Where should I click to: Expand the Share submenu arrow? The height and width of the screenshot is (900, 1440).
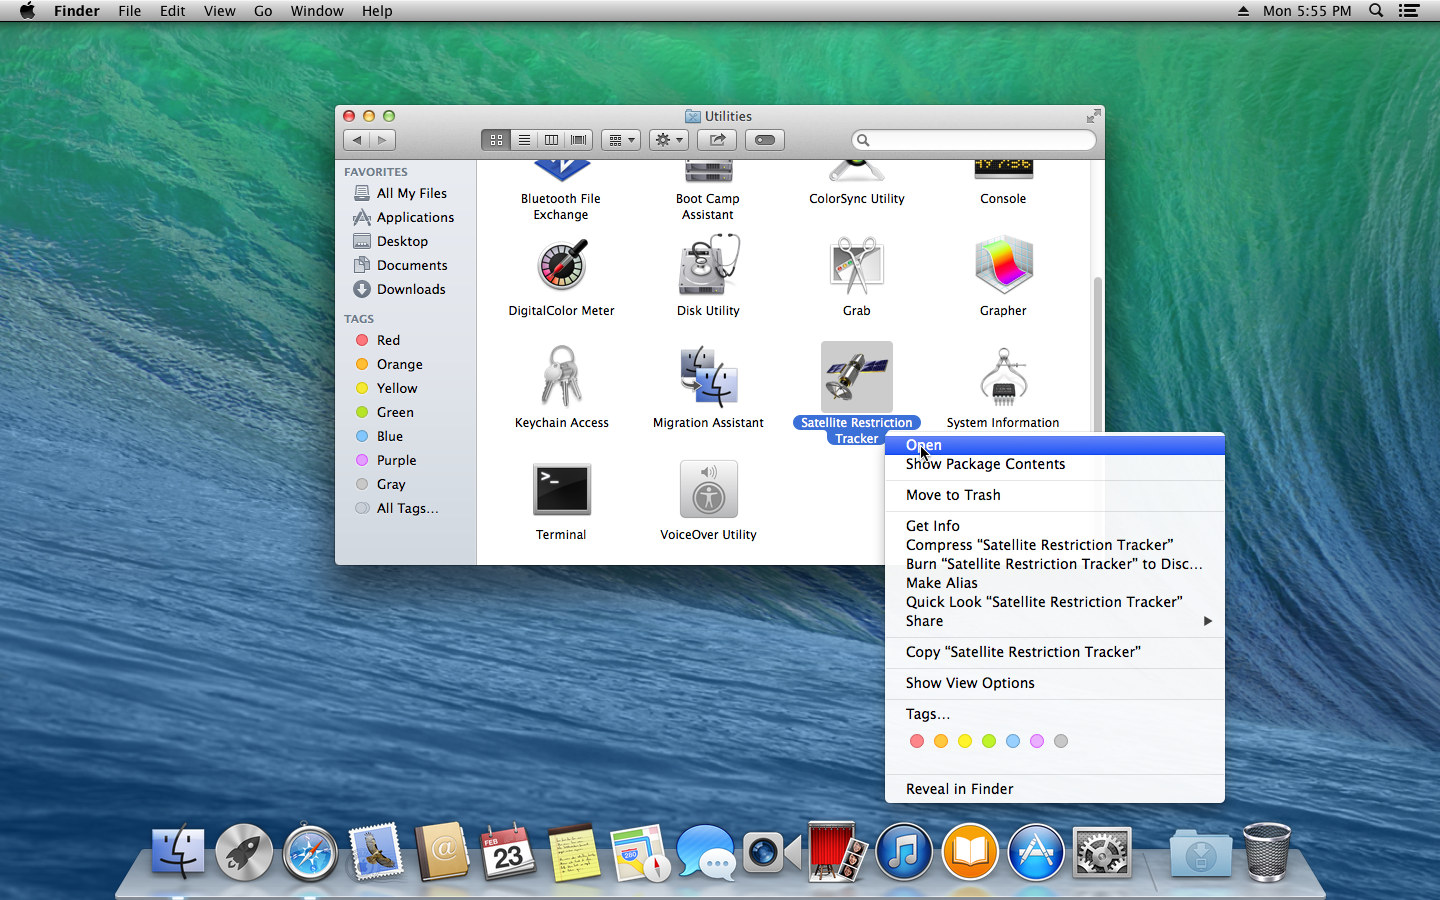pyautogui.click(x=1207, y=621)
